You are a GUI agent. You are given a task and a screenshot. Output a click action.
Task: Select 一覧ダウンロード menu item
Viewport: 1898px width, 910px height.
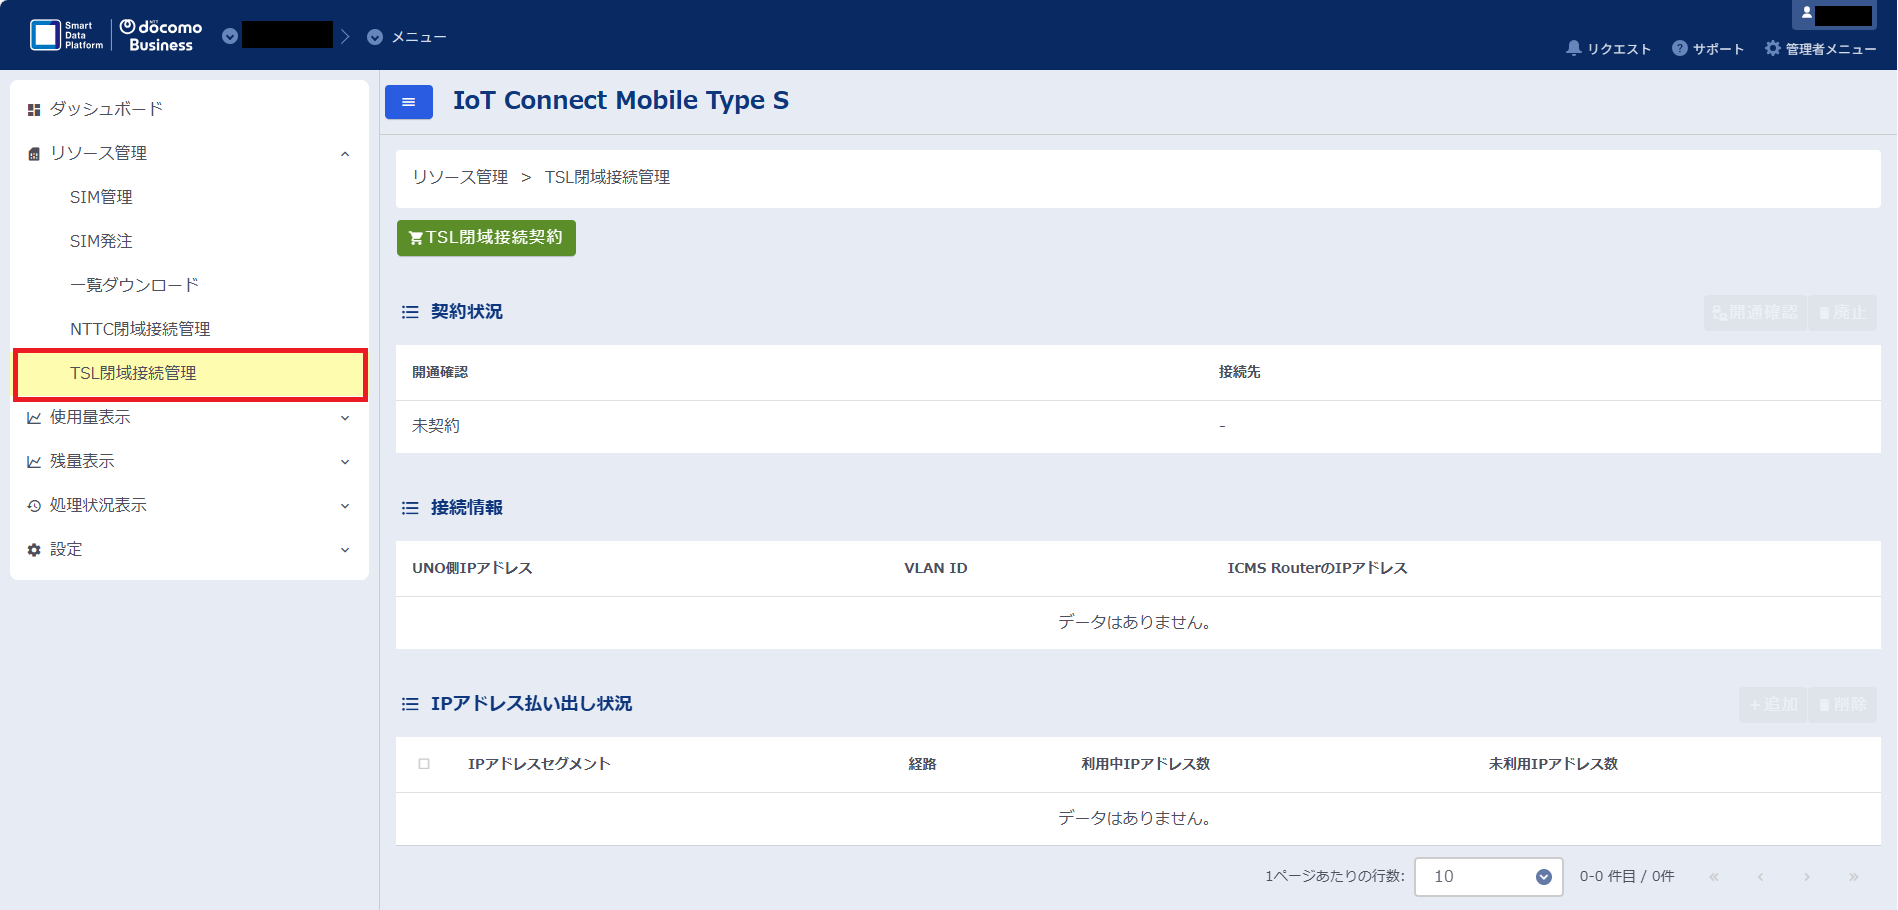[189, 285]
